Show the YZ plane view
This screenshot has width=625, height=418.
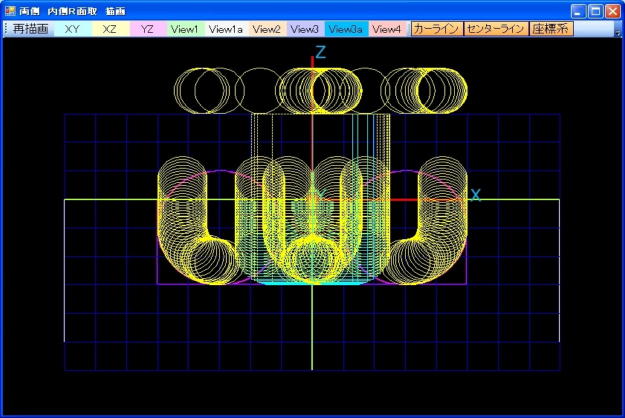[148, 30]
